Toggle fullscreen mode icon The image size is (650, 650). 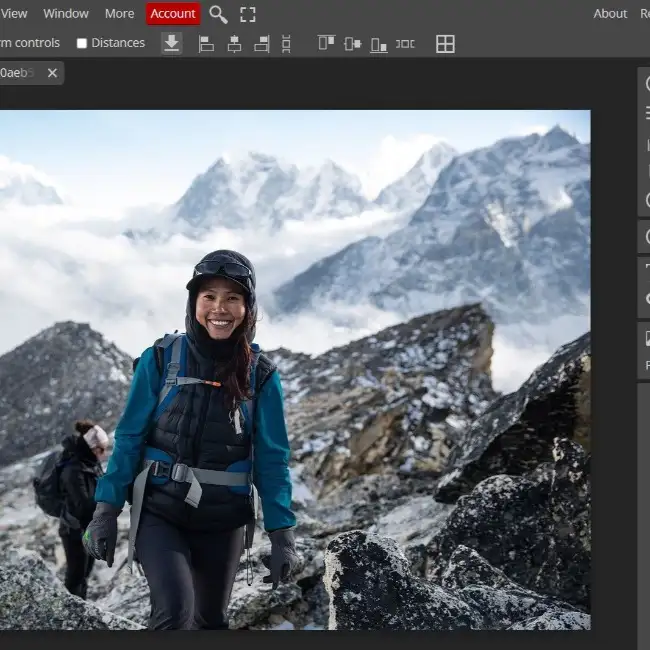pyautogui.click(x=247, y=15)
